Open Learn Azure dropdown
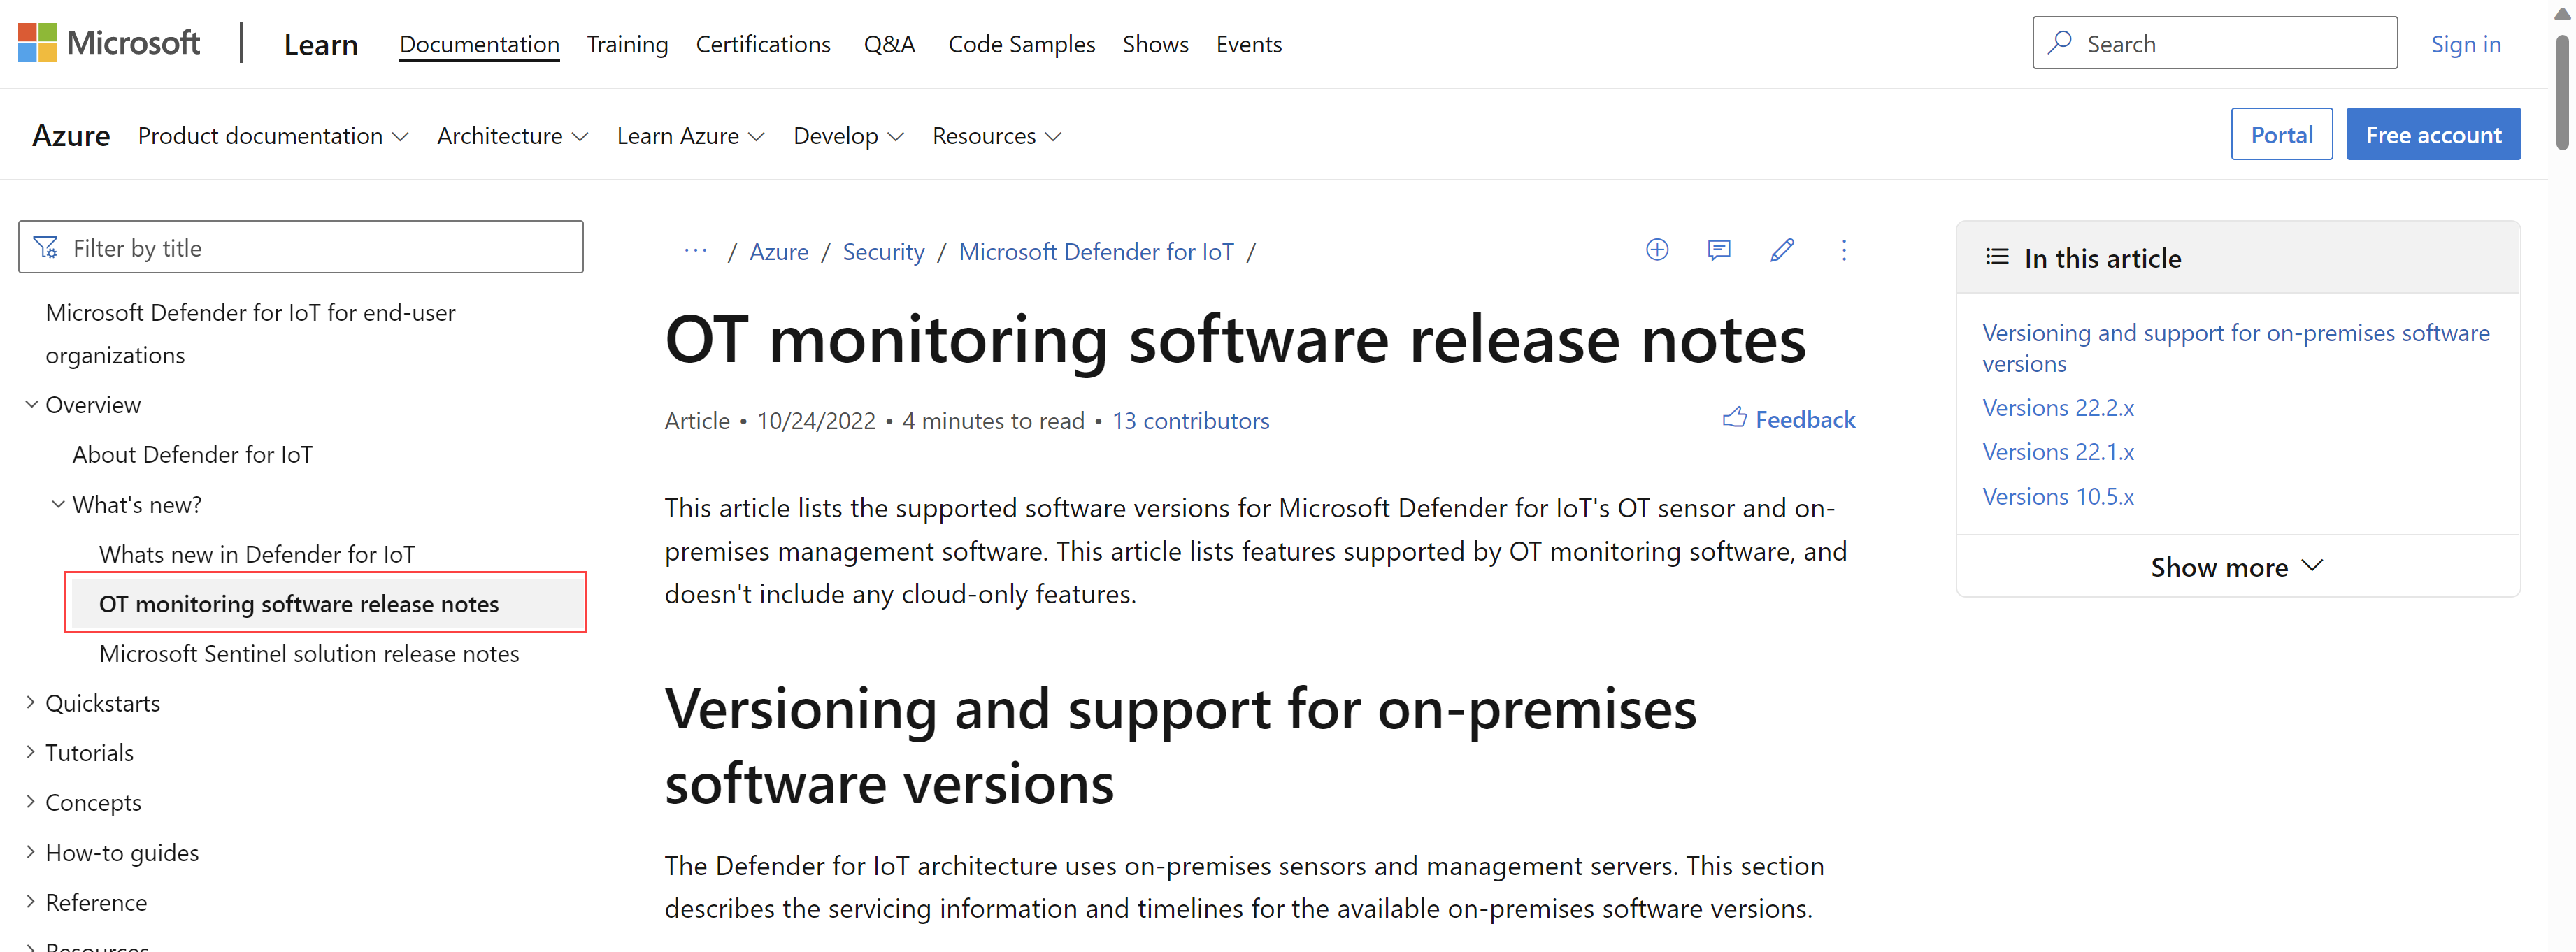Image resolution: width=2576 pixels, height=952 pixels. point(690,136)
